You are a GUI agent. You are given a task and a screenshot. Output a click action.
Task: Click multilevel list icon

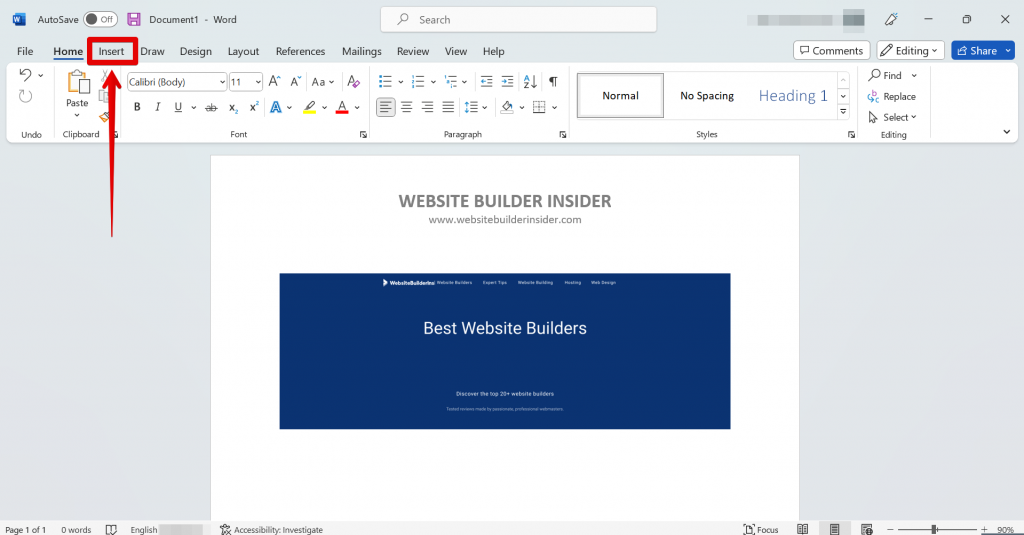(x=451, y=82)
